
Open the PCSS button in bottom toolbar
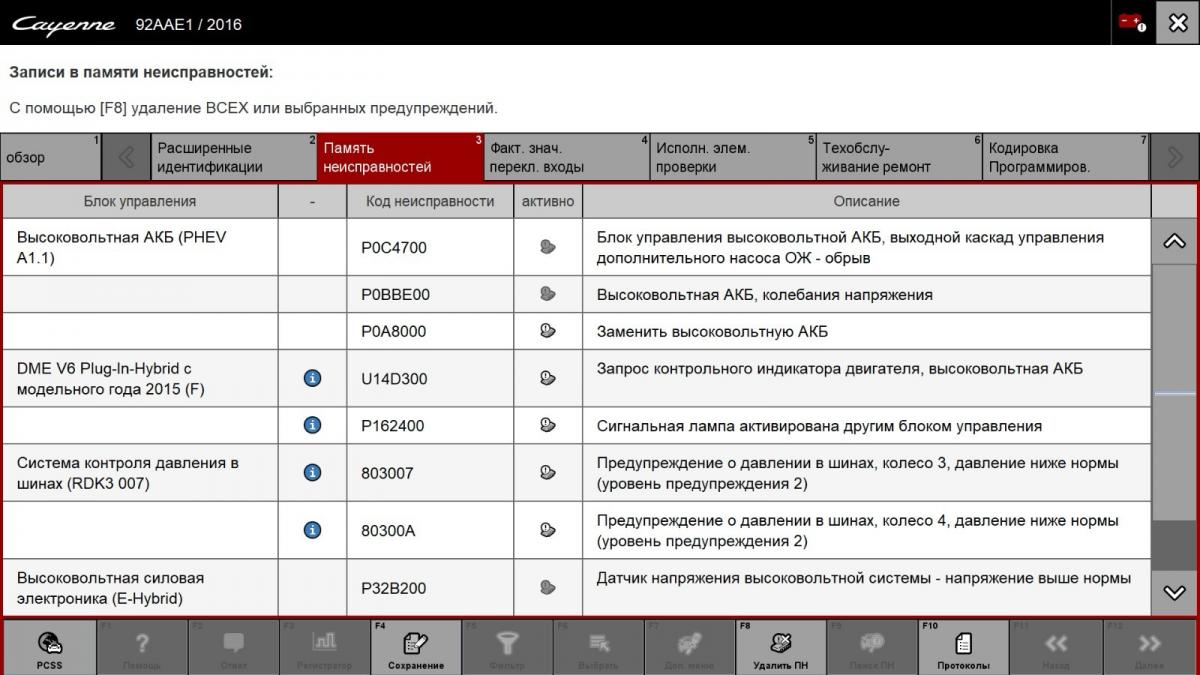tap(49, 648)
